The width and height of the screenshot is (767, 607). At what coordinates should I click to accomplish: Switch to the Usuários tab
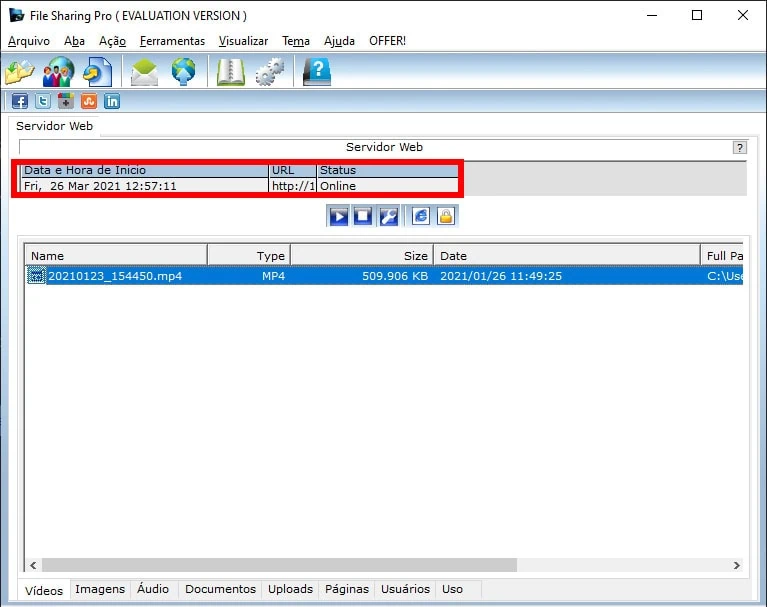[405, 589]
